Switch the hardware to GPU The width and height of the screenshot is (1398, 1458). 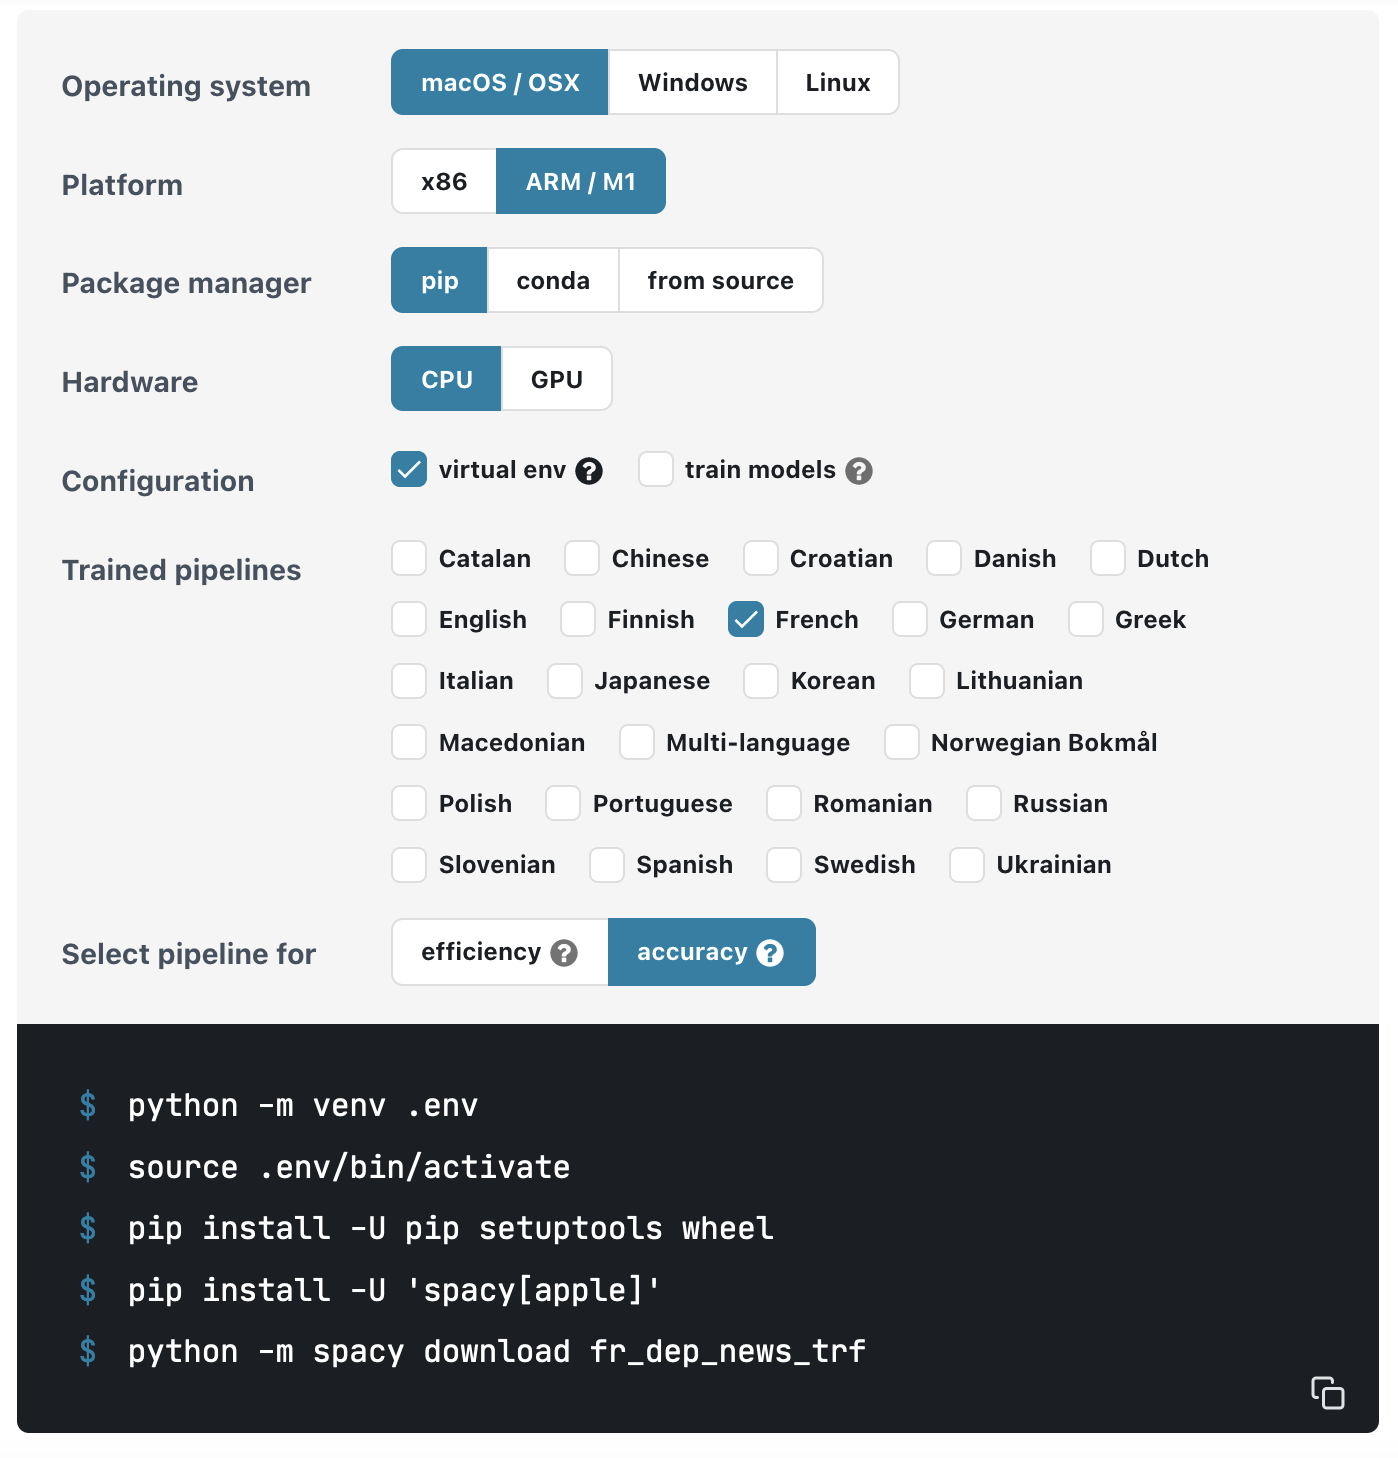(x=557, y=379)
